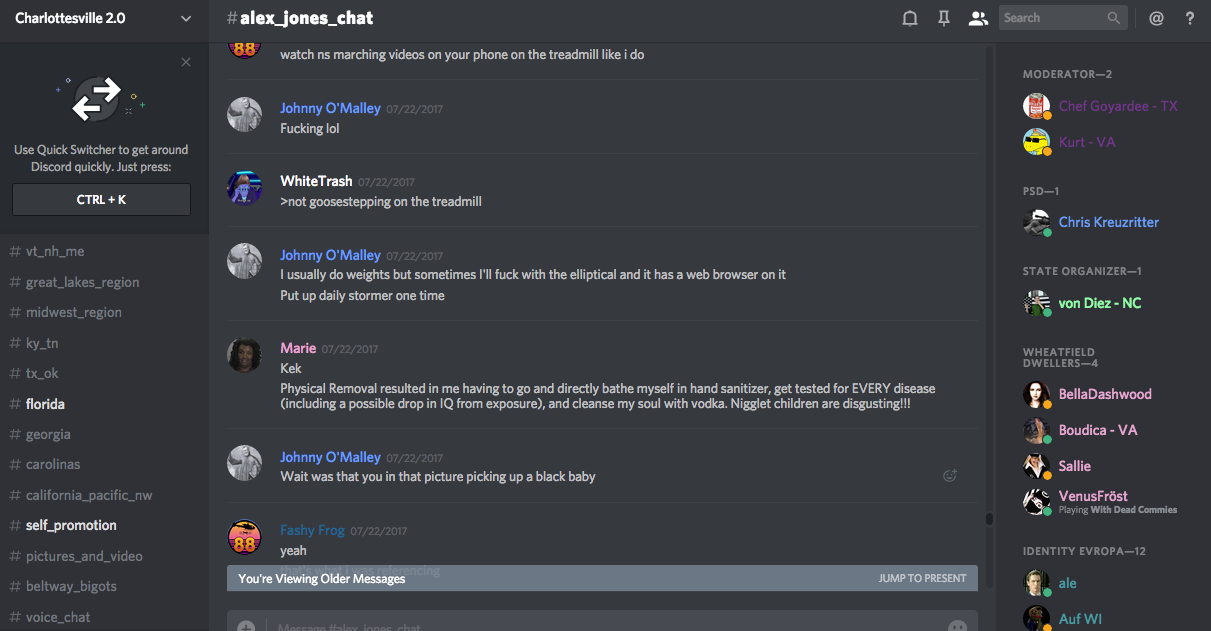The width and height of the screenshot is (1211, 631).
Task: Select Chris Kreuzritter in the member list
Action: pos(1108,222)
